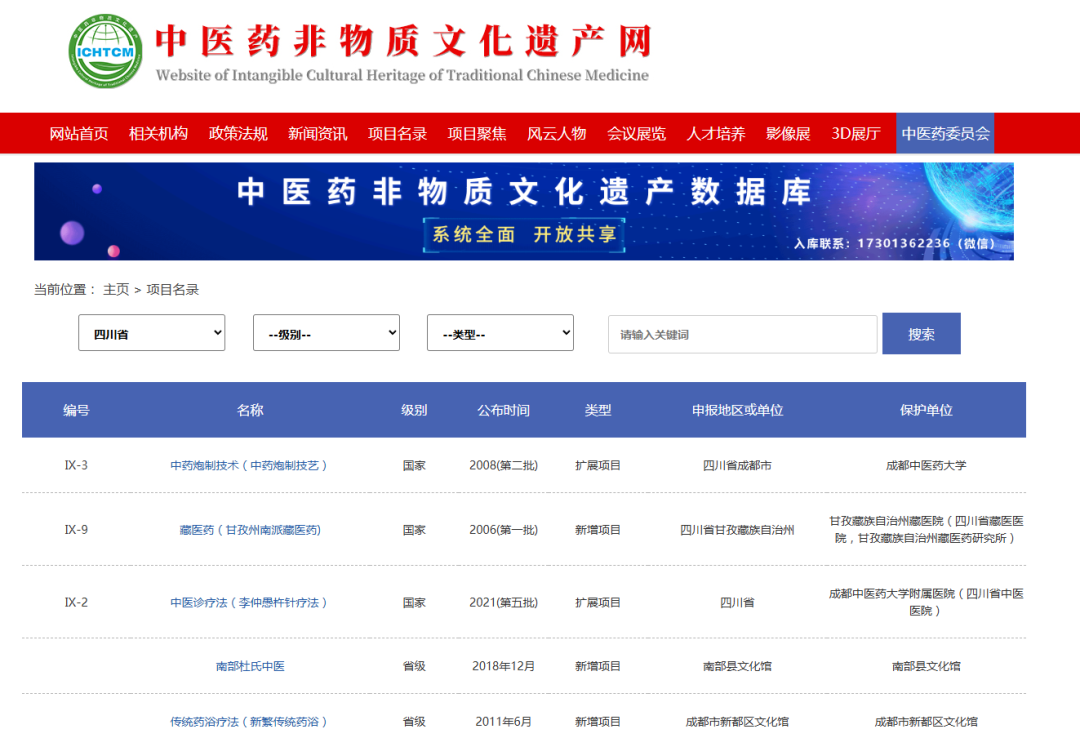Open 中药炮制技术（中药炮制技艺）project link

coord(249,466)
